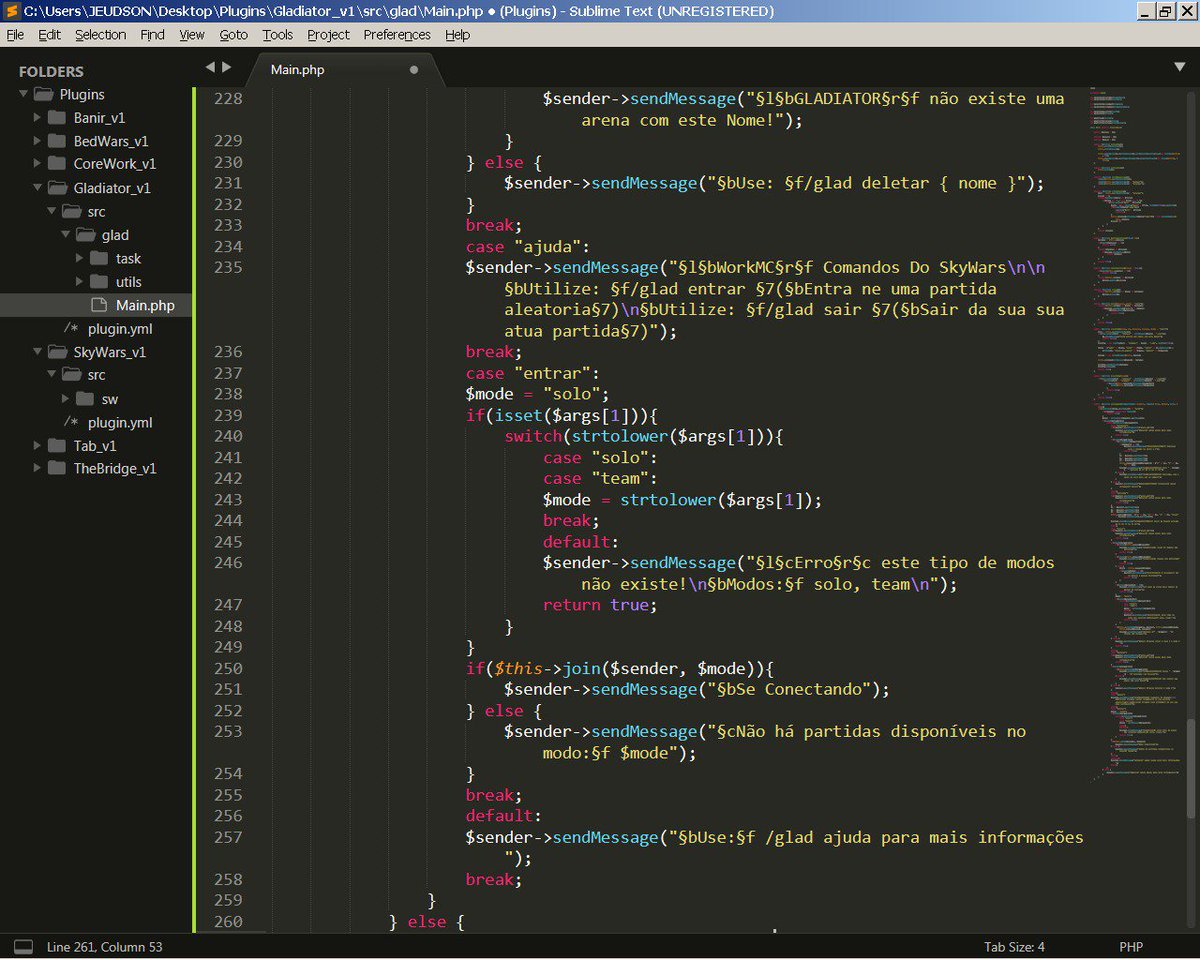The height and width of the screenshot is (960, 1200).
Task: Click the task folder icon
Action: click(99, 258)
